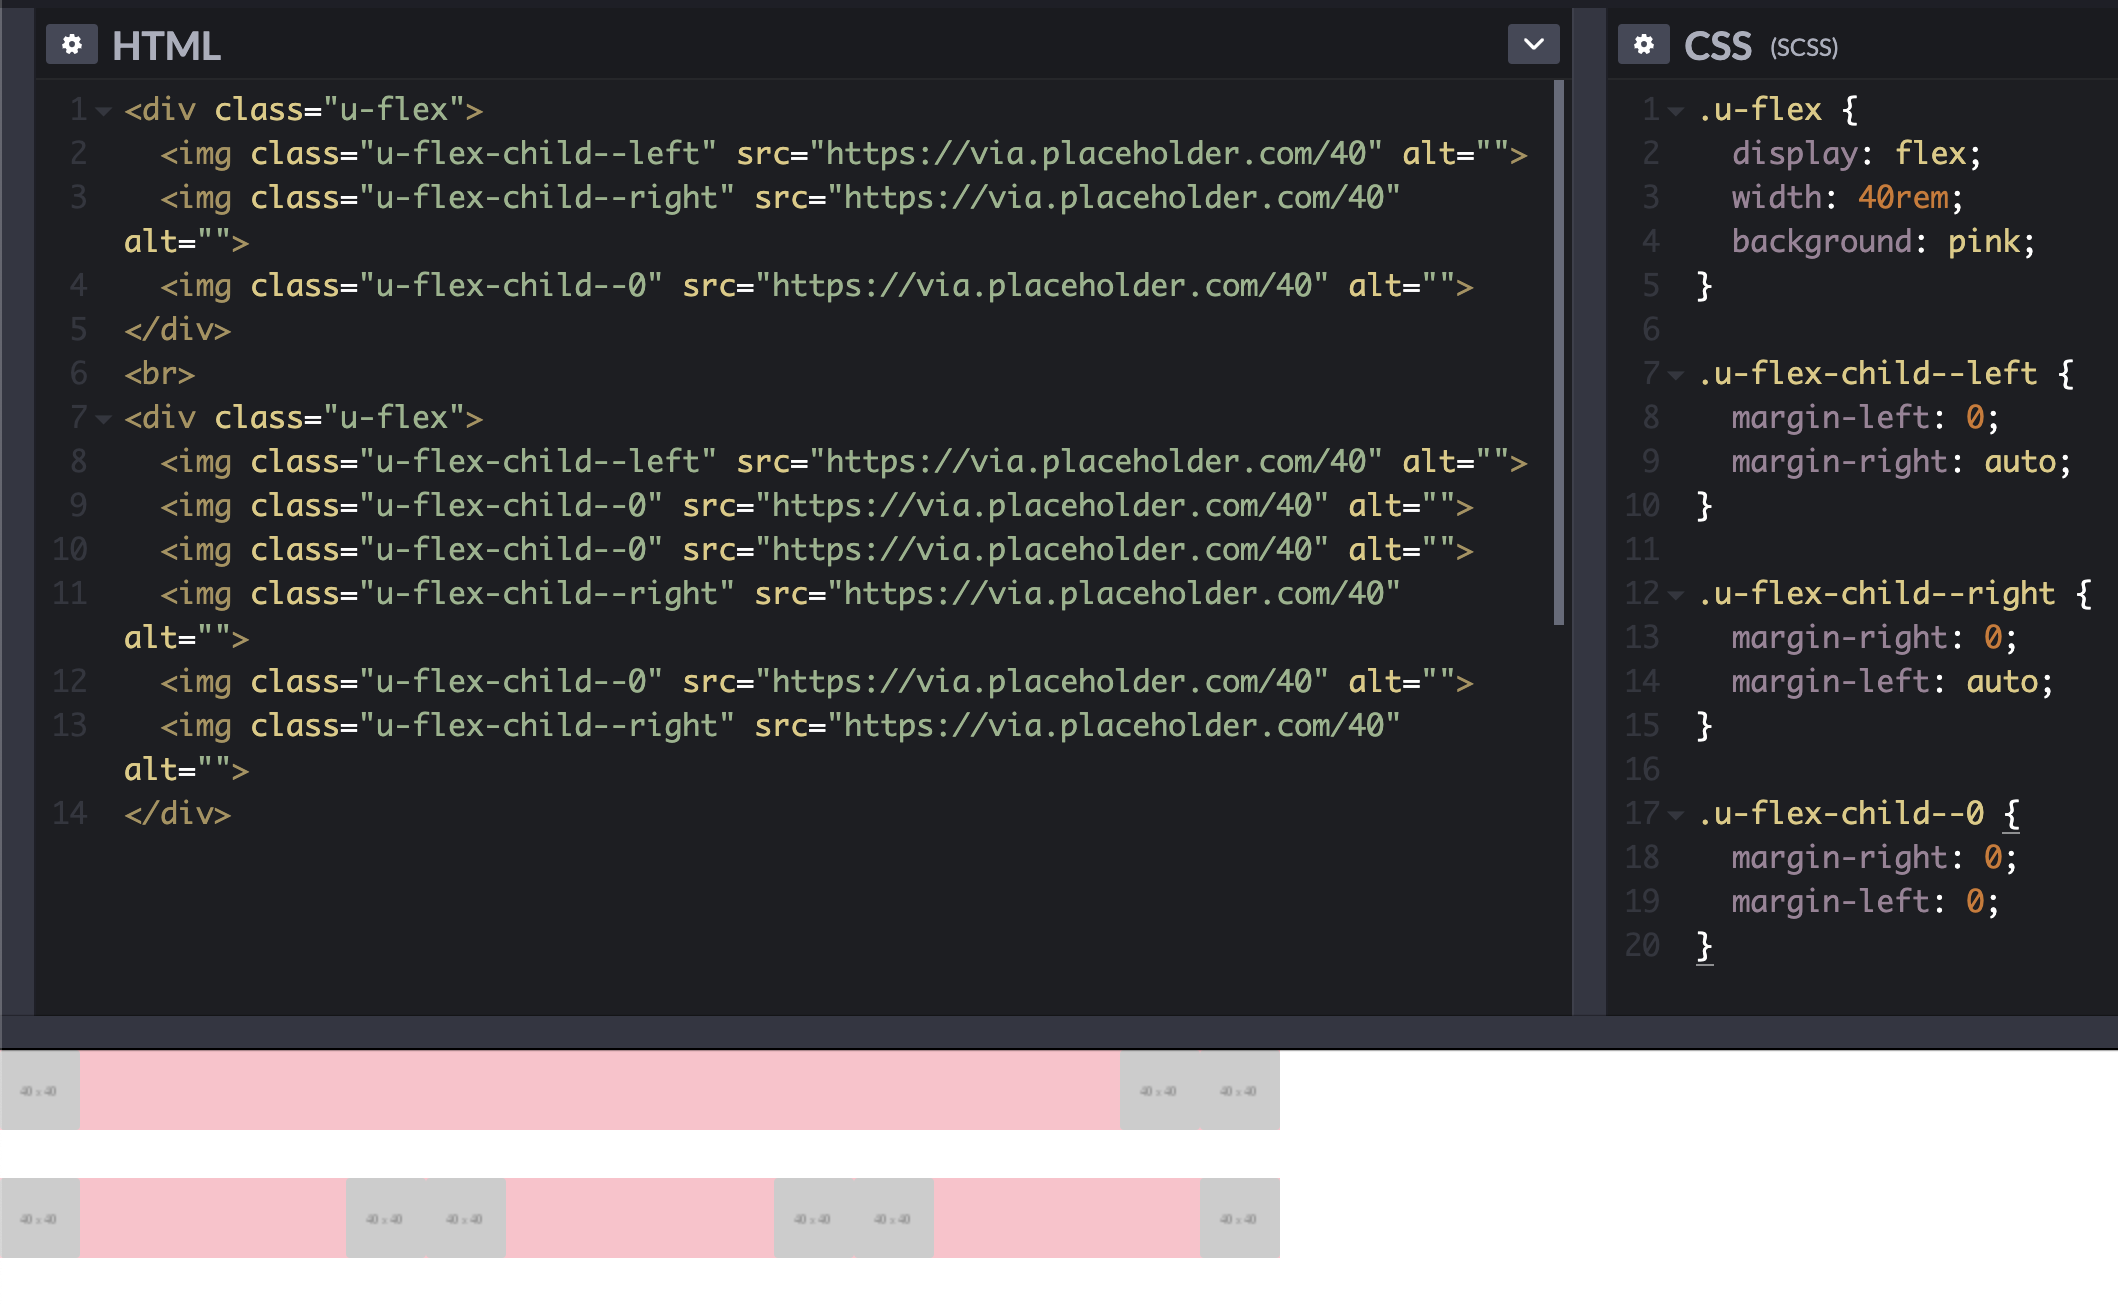The image size is (2118, 1304).
Task: Click the rightmost 40x40 image in top preview row
Action: point(1240,1090)
